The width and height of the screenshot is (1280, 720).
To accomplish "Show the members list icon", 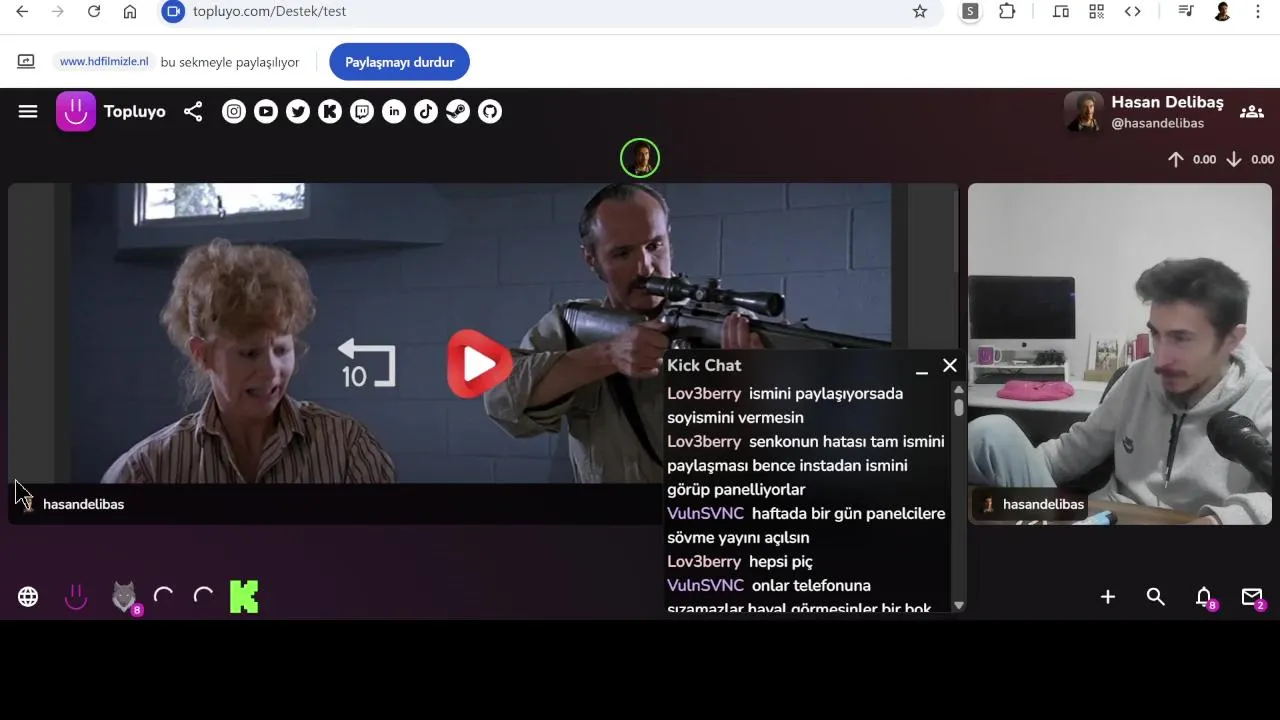I will point(1252,112).
